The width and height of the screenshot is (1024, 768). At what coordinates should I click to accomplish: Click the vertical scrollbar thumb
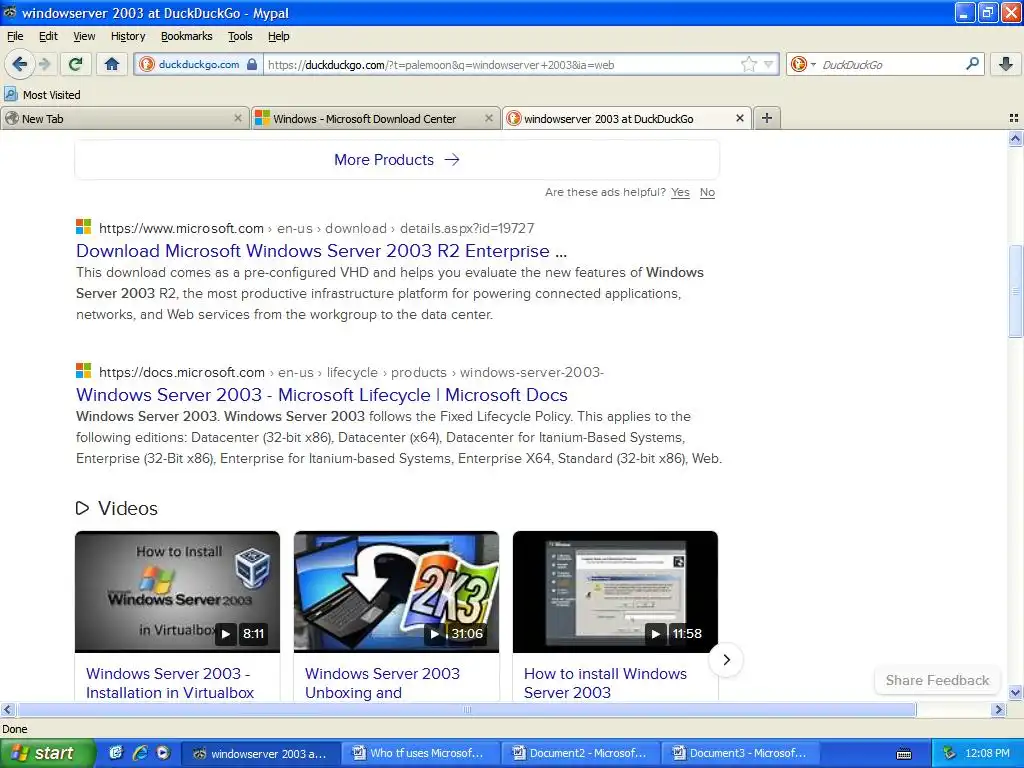click(1016, 291)
